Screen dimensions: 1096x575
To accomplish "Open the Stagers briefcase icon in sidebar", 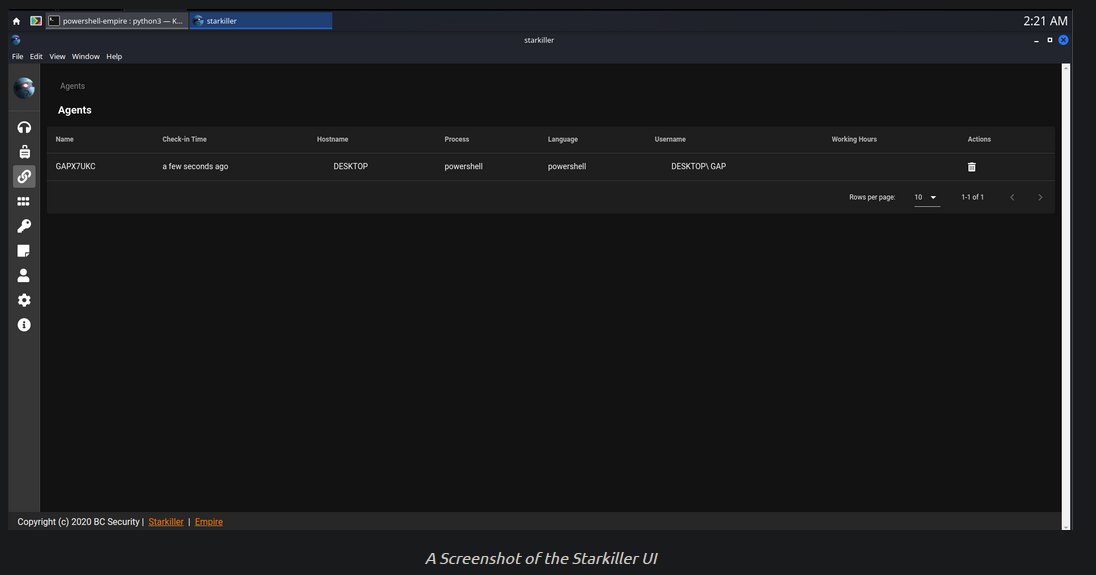I will pyautogui.click(x=24, y=152).
